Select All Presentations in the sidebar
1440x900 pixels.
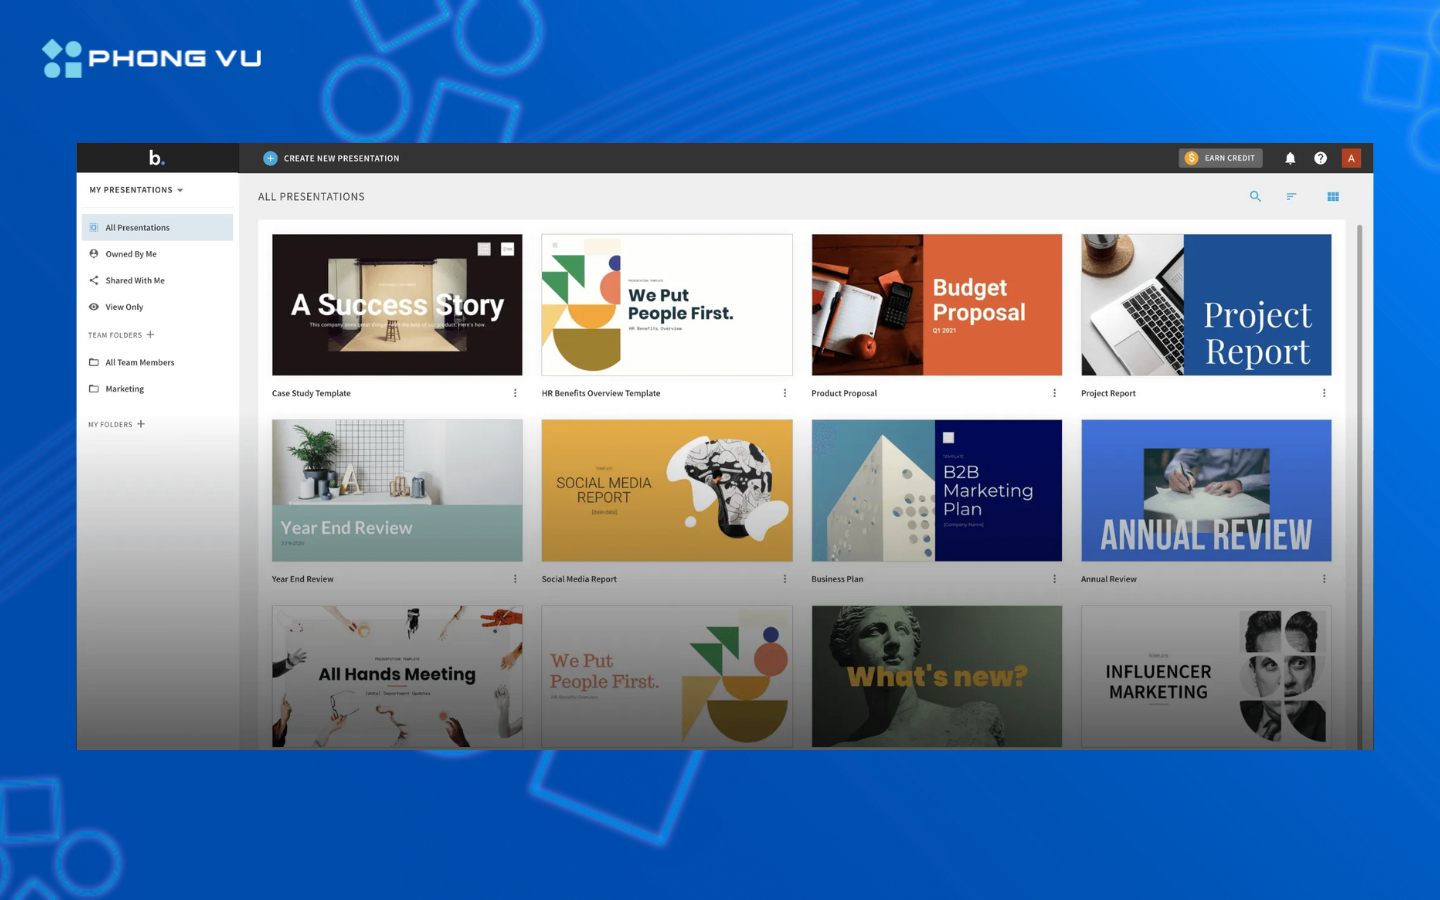pyautogui.click(x=138, y=227)
